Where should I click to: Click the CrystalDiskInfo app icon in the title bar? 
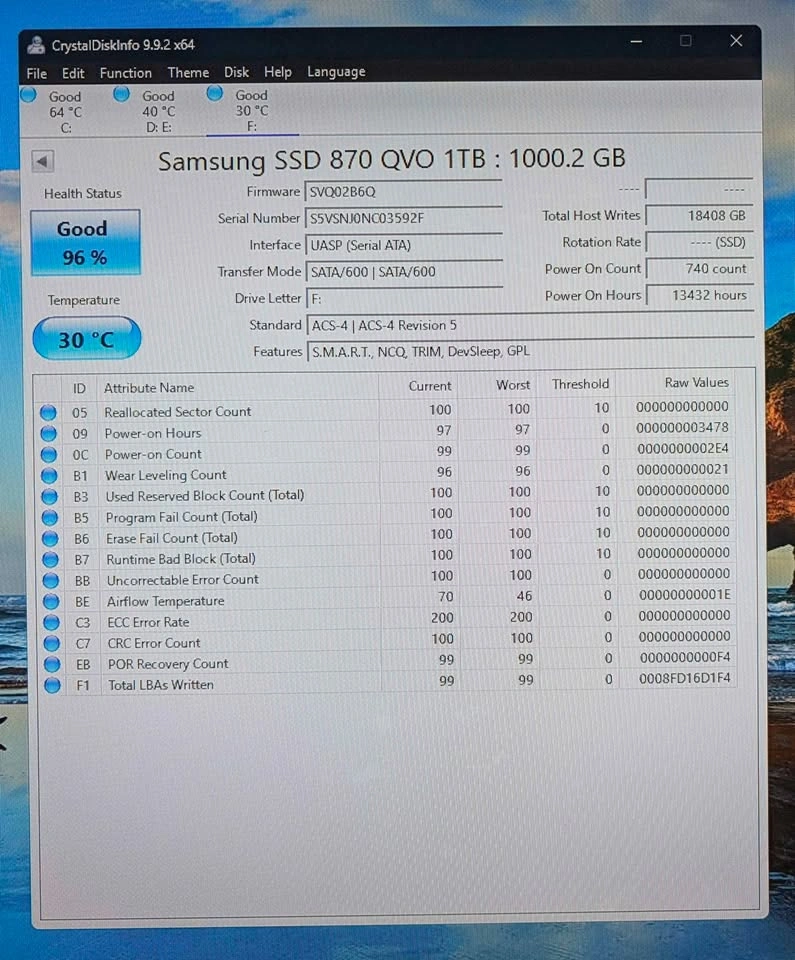(x=36, y=45)
